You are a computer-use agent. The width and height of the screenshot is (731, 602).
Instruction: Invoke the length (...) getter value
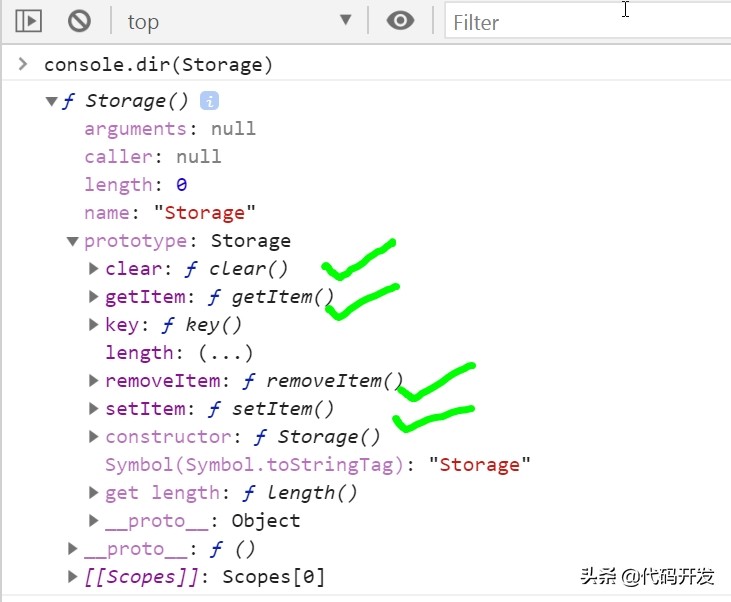225,353
